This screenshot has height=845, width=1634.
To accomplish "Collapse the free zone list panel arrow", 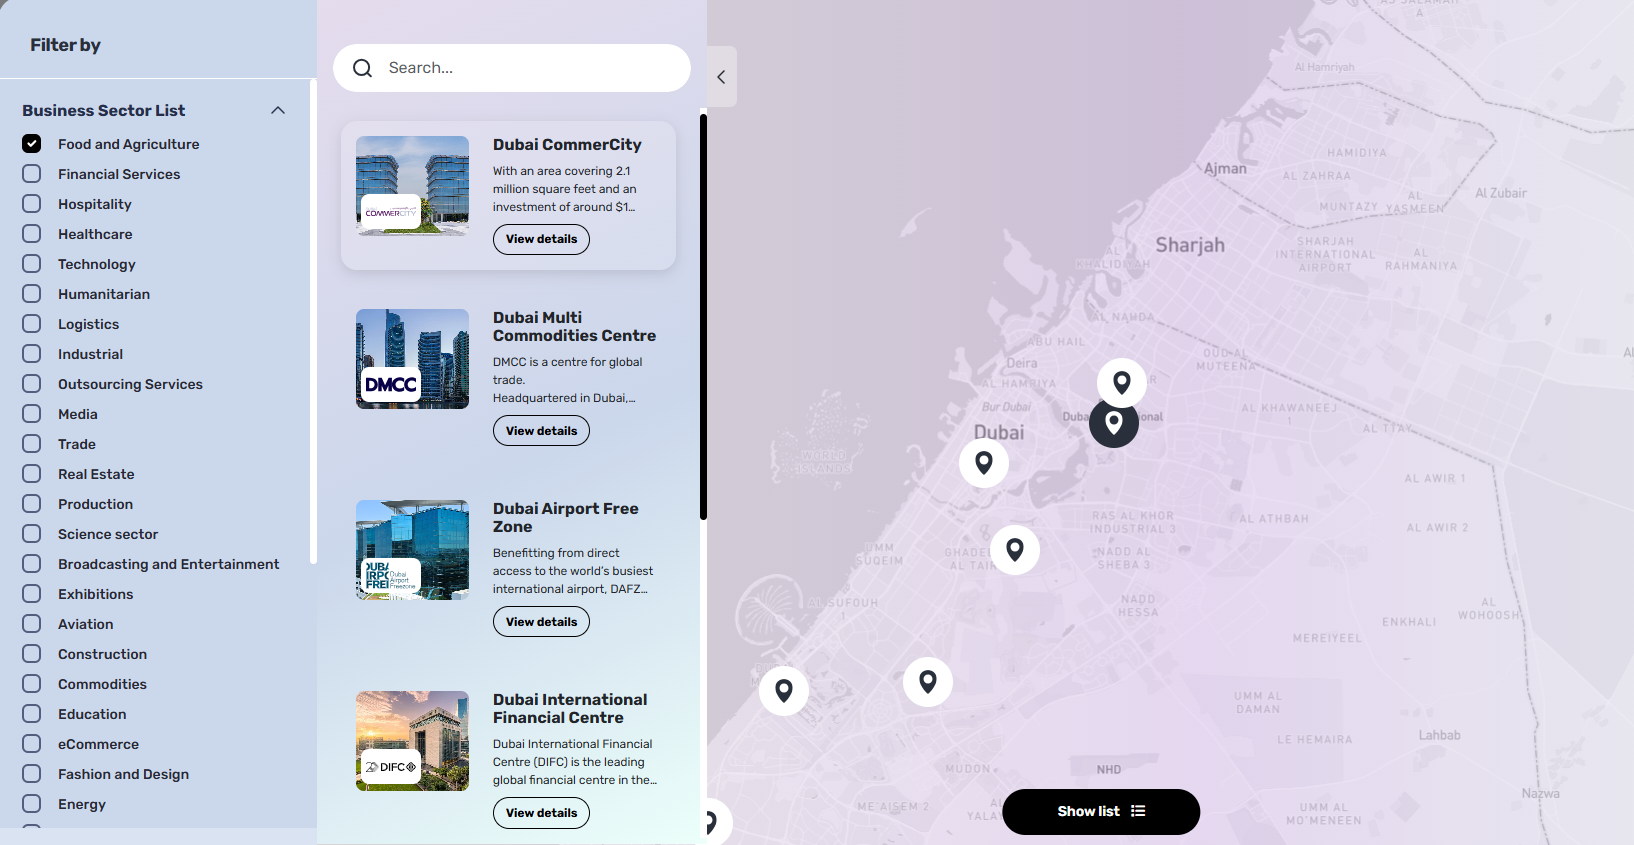I will [721, 77].
